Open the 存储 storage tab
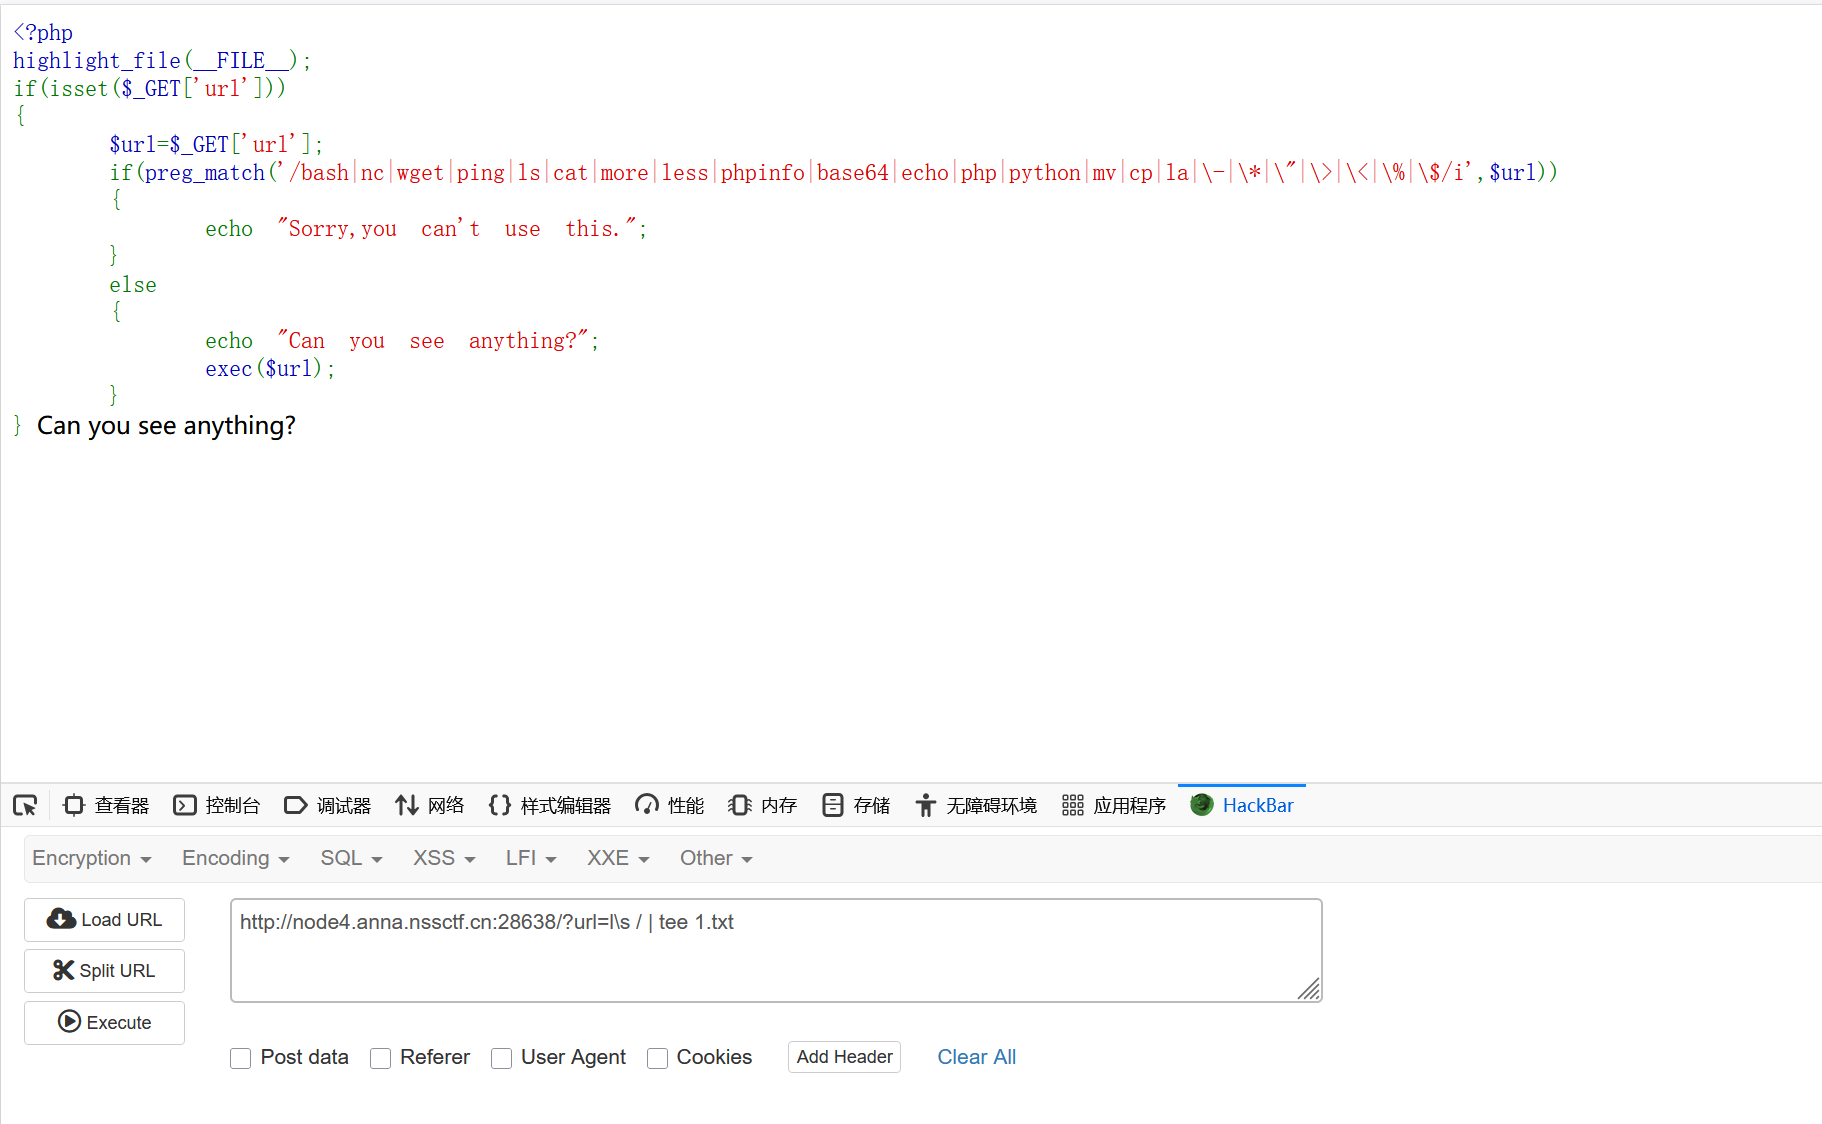The width and height of the screenshot is (1822, 1124). click(x=856, y=805)
